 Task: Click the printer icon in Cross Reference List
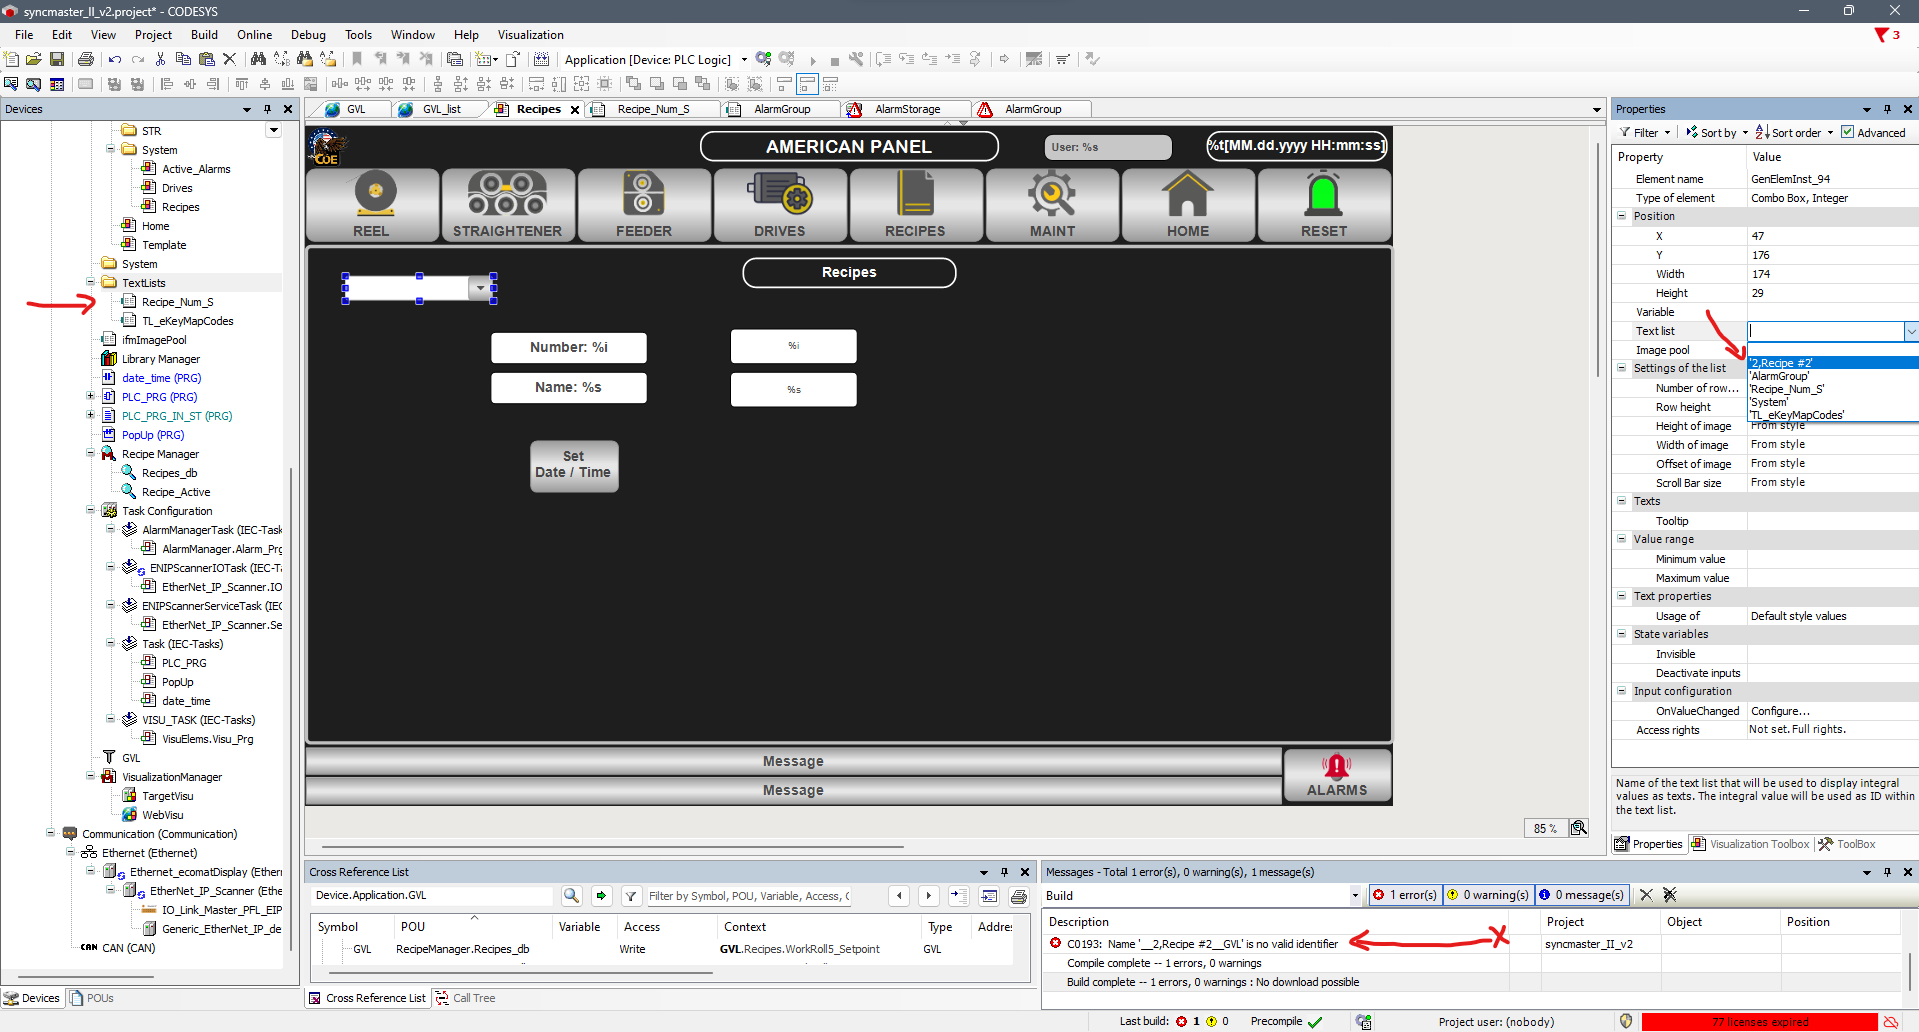pyautogui.click(x=1019, y=896)
